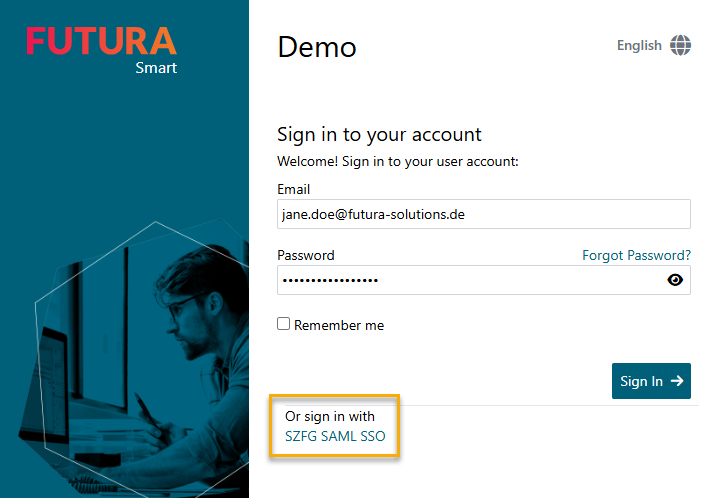Image resolution: width=717 pixels, height=498 pixels.
Task: Open the Forgot Password? link
Action: point(636,255)
